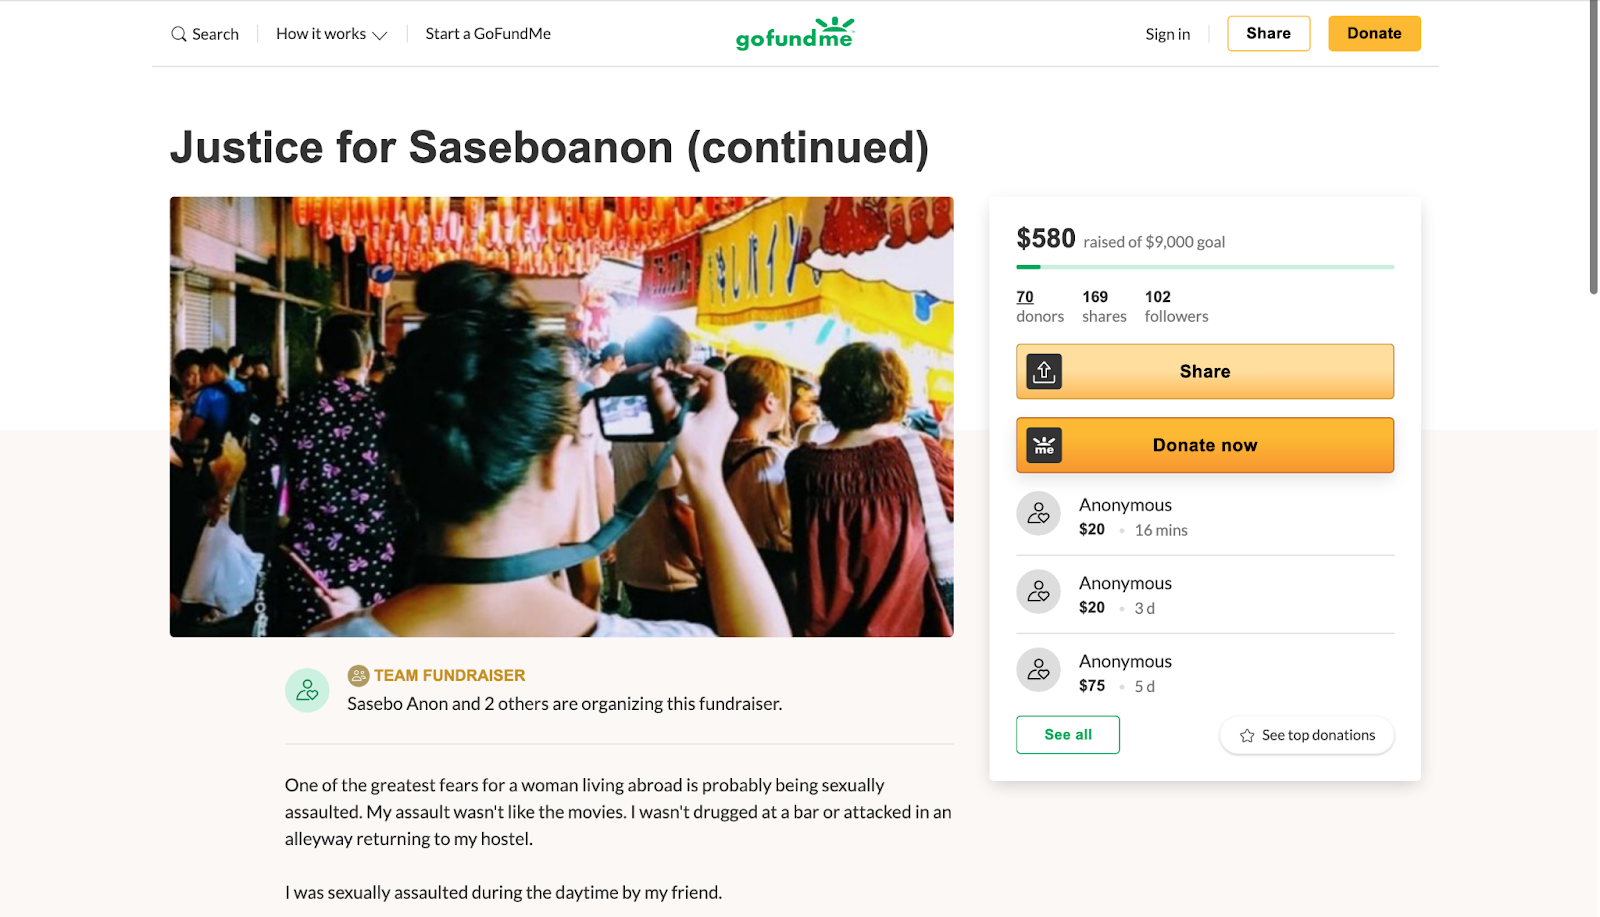Click the search magnifier icon
This screenshot has width=1600, height=917.
click(179, 34)
